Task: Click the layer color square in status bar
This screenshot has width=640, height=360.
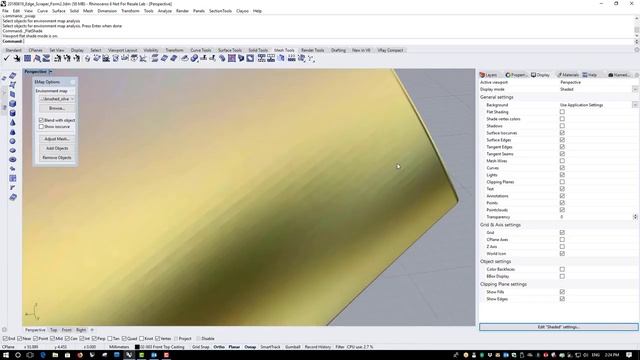Action: tap(137, 347)
